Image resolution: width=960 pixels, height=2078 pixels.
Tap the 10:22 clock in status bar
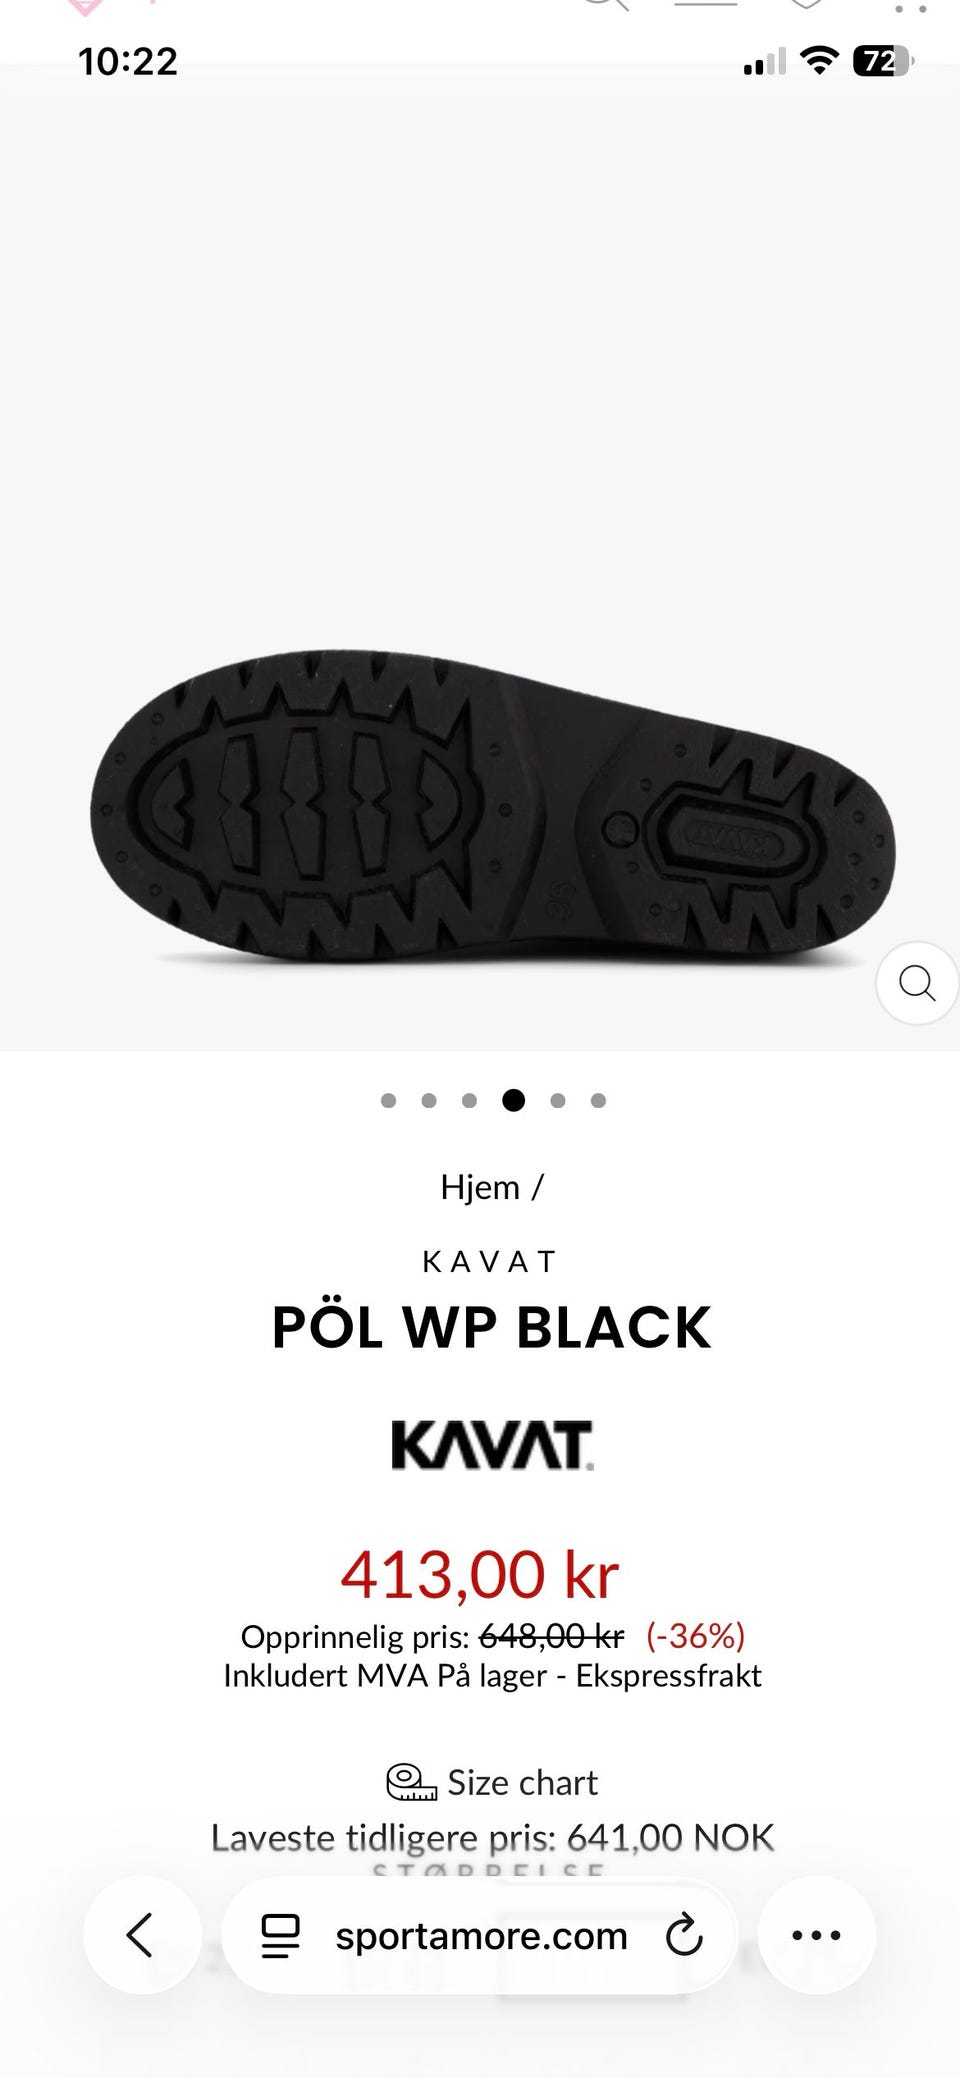click(x=128, y=62)
